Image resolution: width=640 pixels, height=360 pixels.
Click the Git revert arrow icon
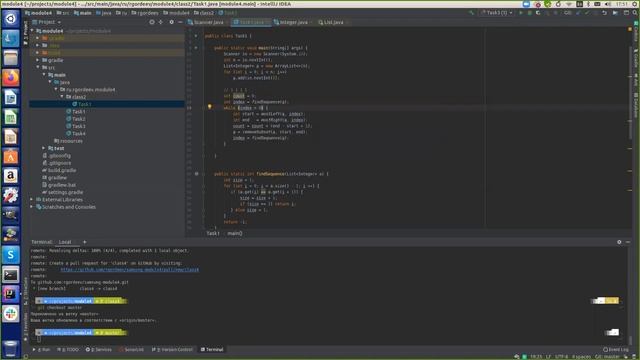pyautogui.click(x=604, y=13)
